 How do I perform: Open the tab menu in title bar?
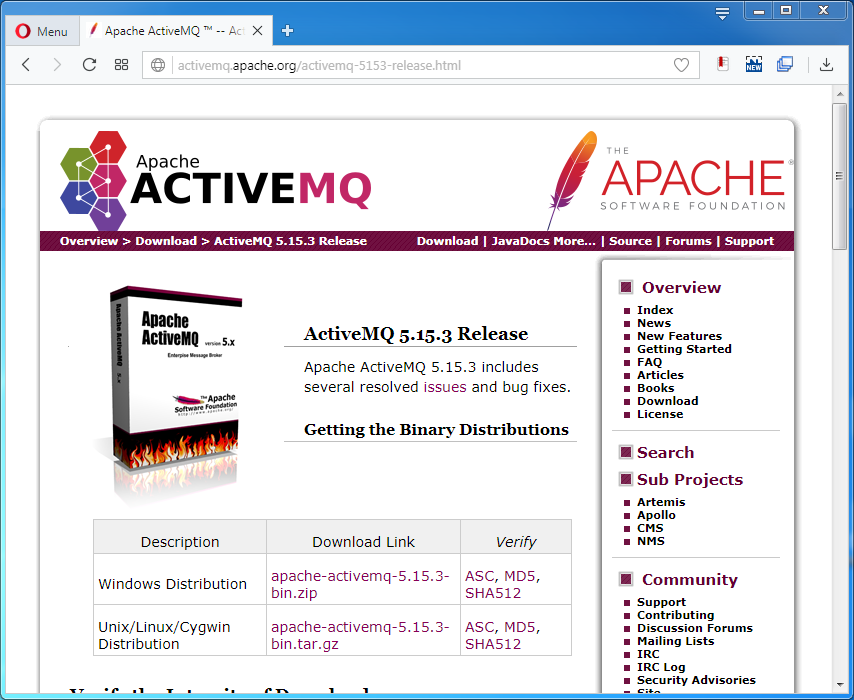pyautogui.click(x=723, y=12)
